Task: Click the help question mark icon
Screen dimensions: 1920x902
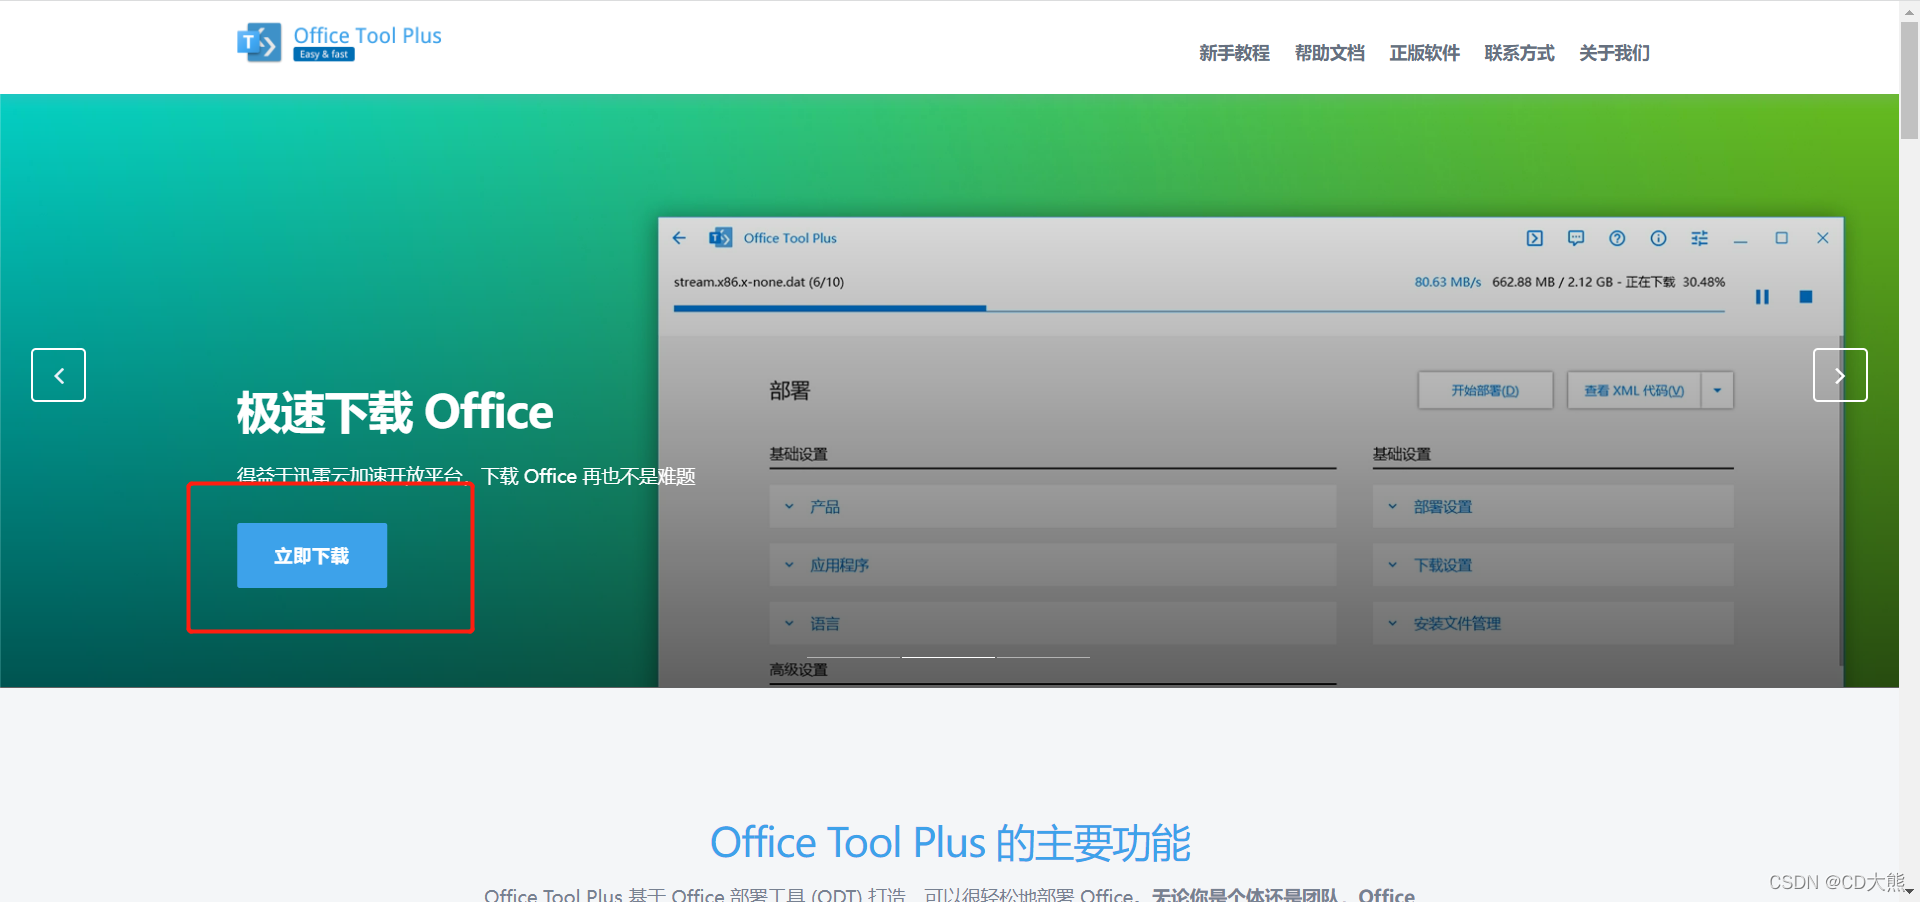Action: (1617, 238)
